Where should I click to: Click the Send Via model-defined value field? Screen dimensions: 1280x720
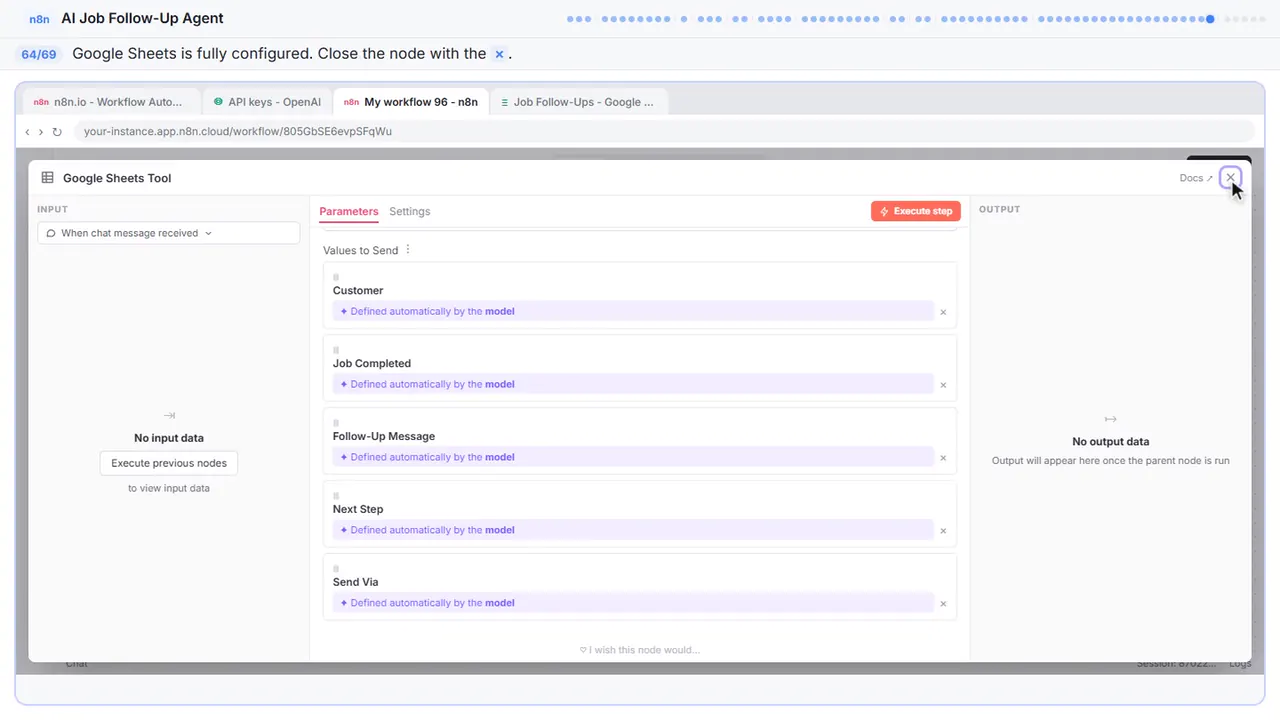coord(633,603)
